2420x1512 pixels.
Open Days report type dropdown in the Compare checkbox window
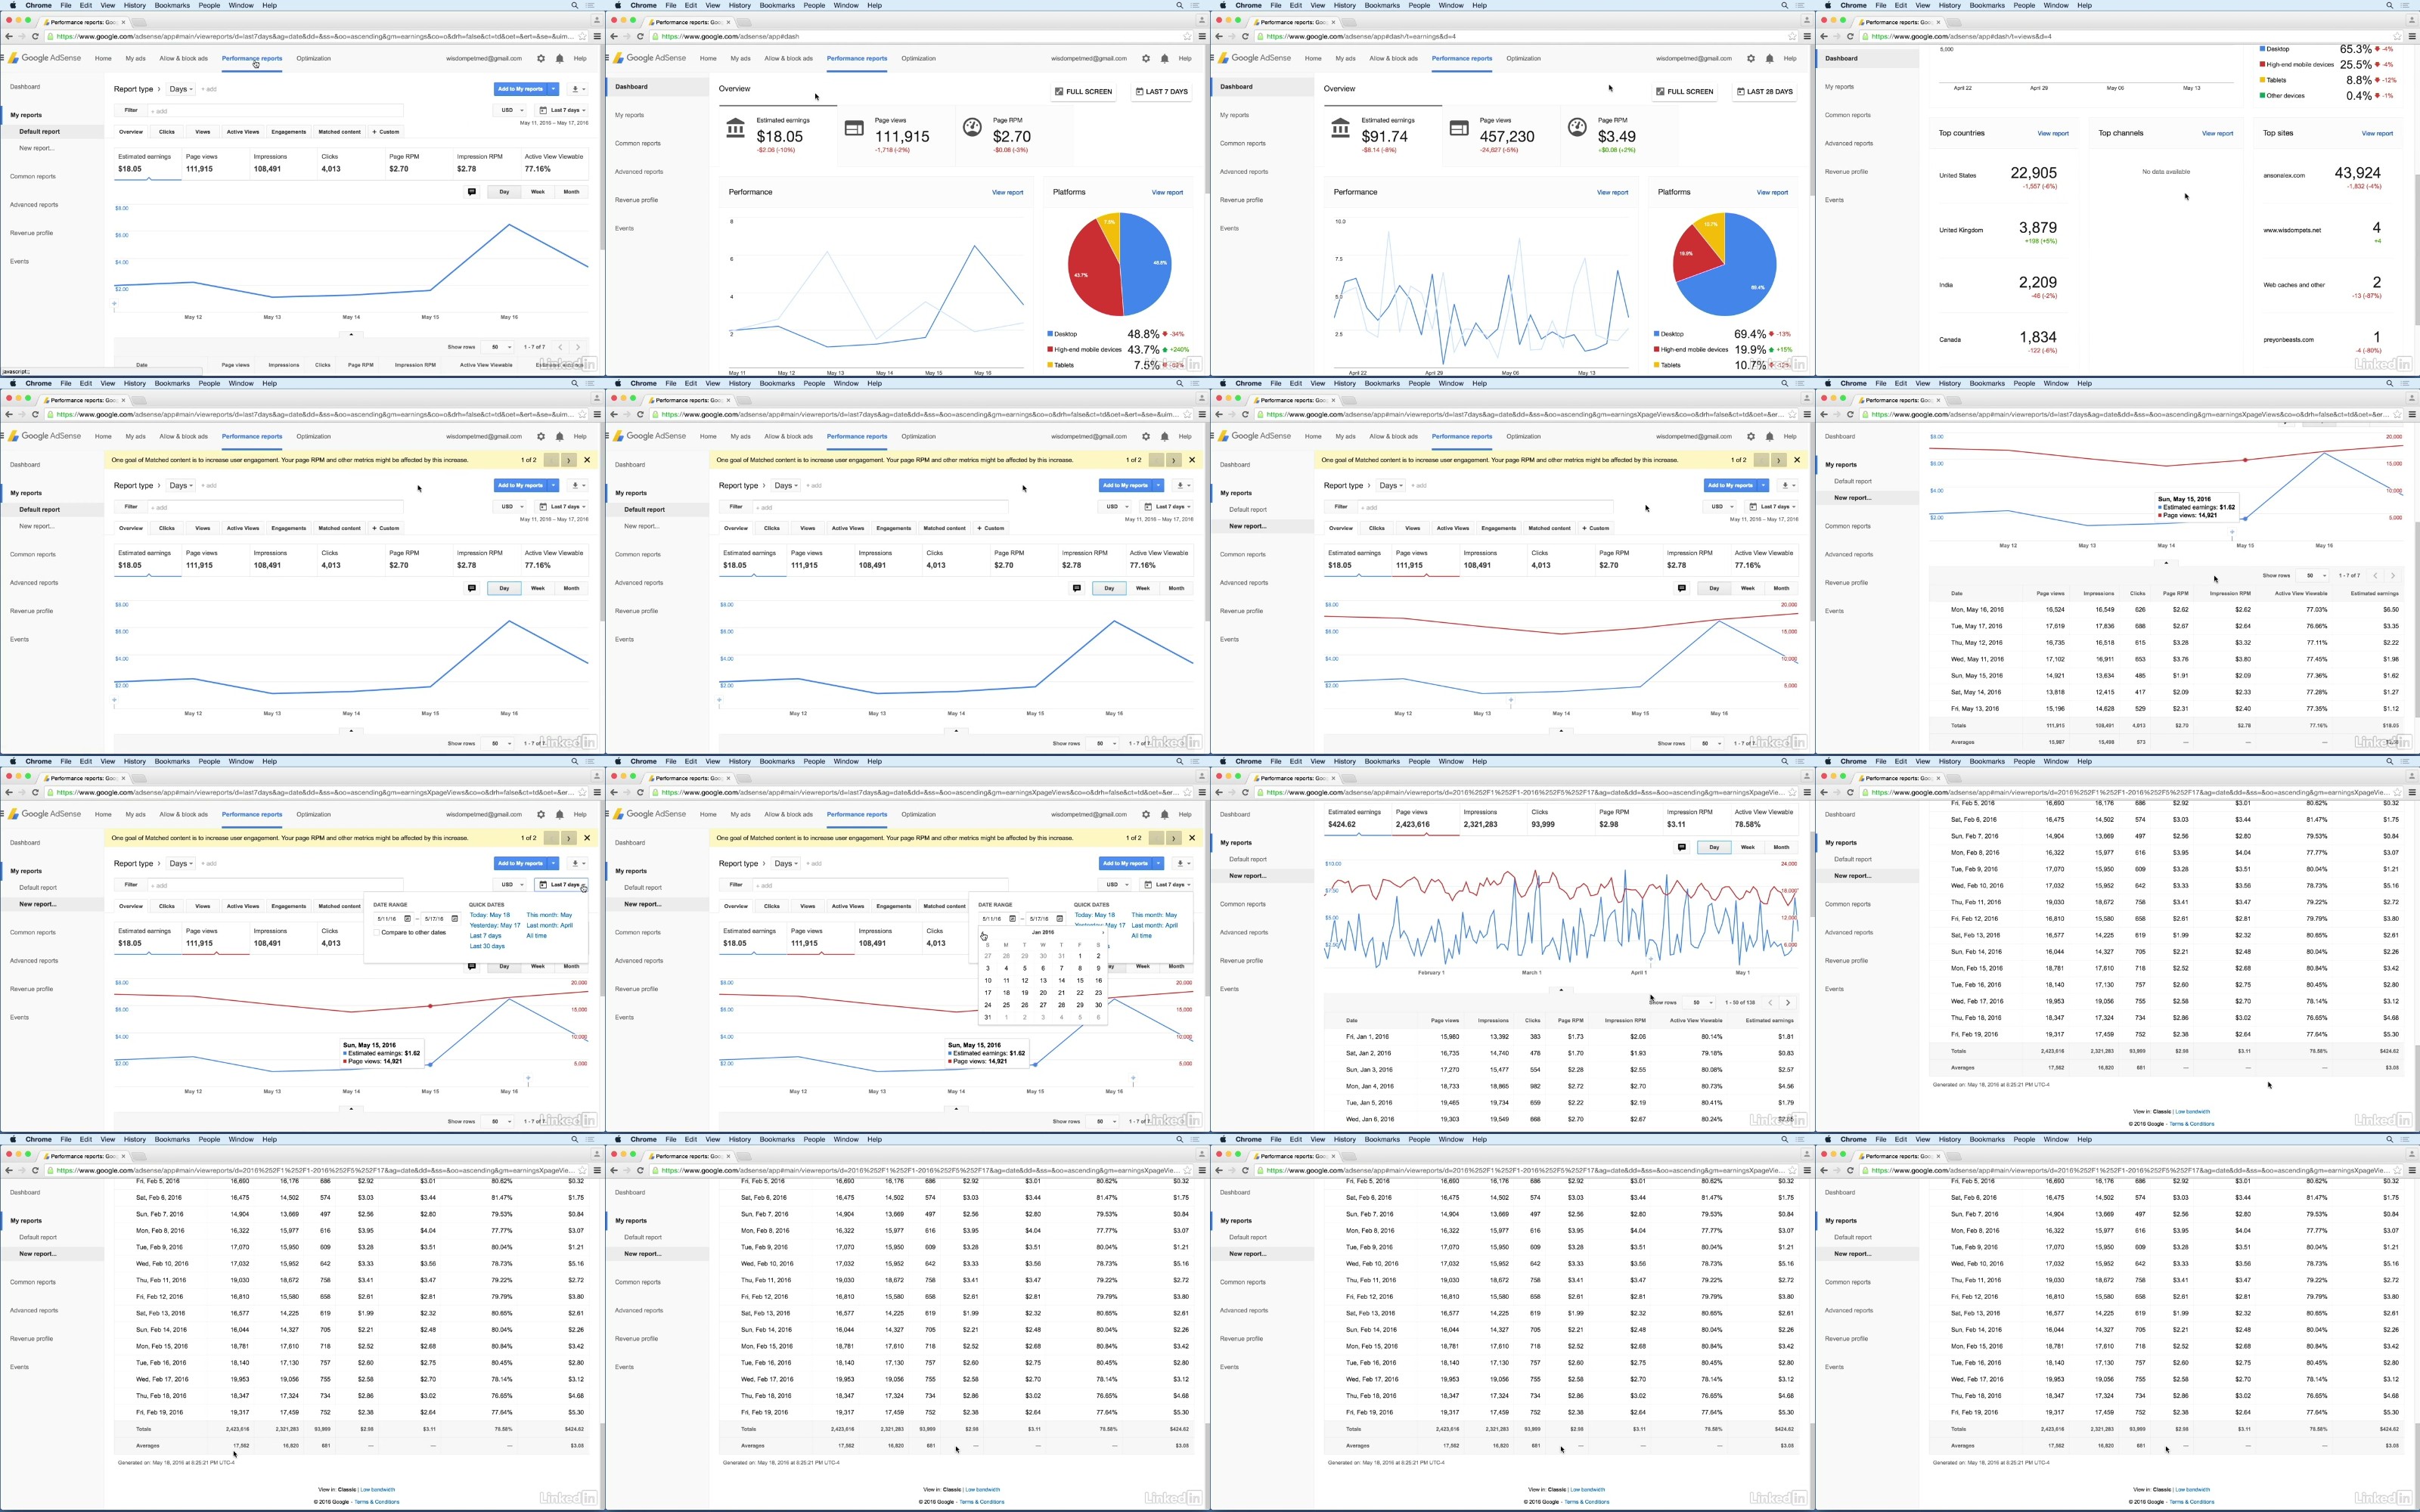click(181, 863)
